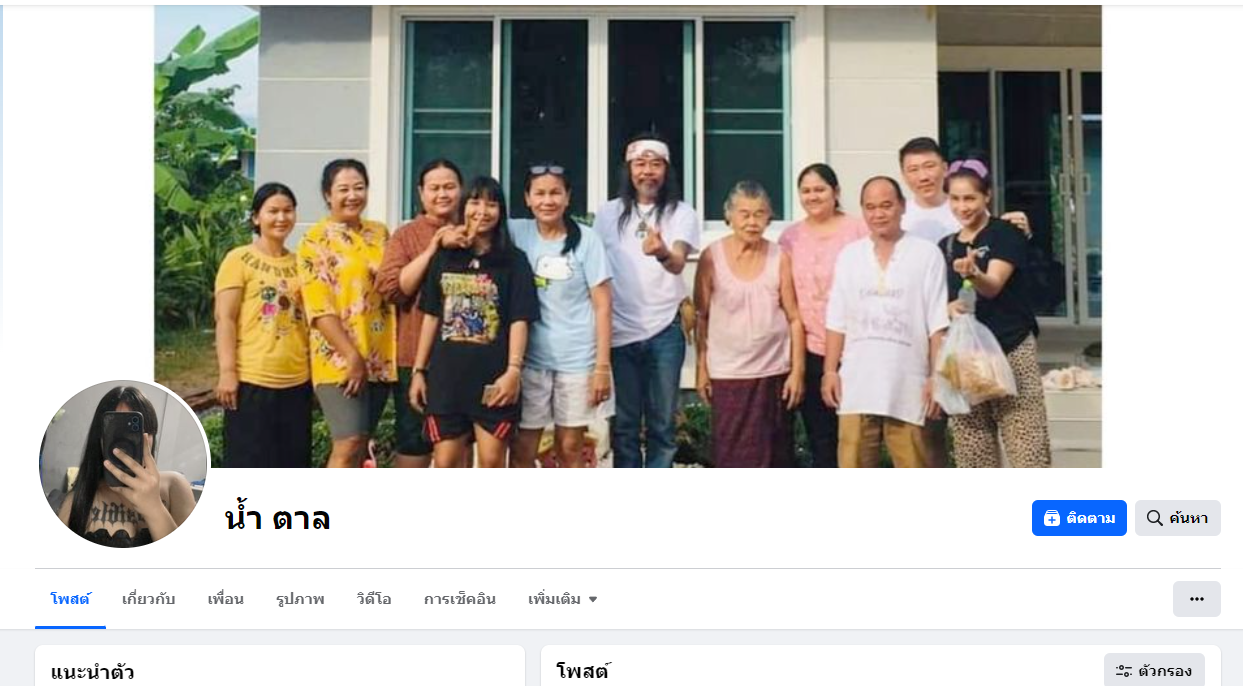Open the วิดีโอ tab

(374, 599)
